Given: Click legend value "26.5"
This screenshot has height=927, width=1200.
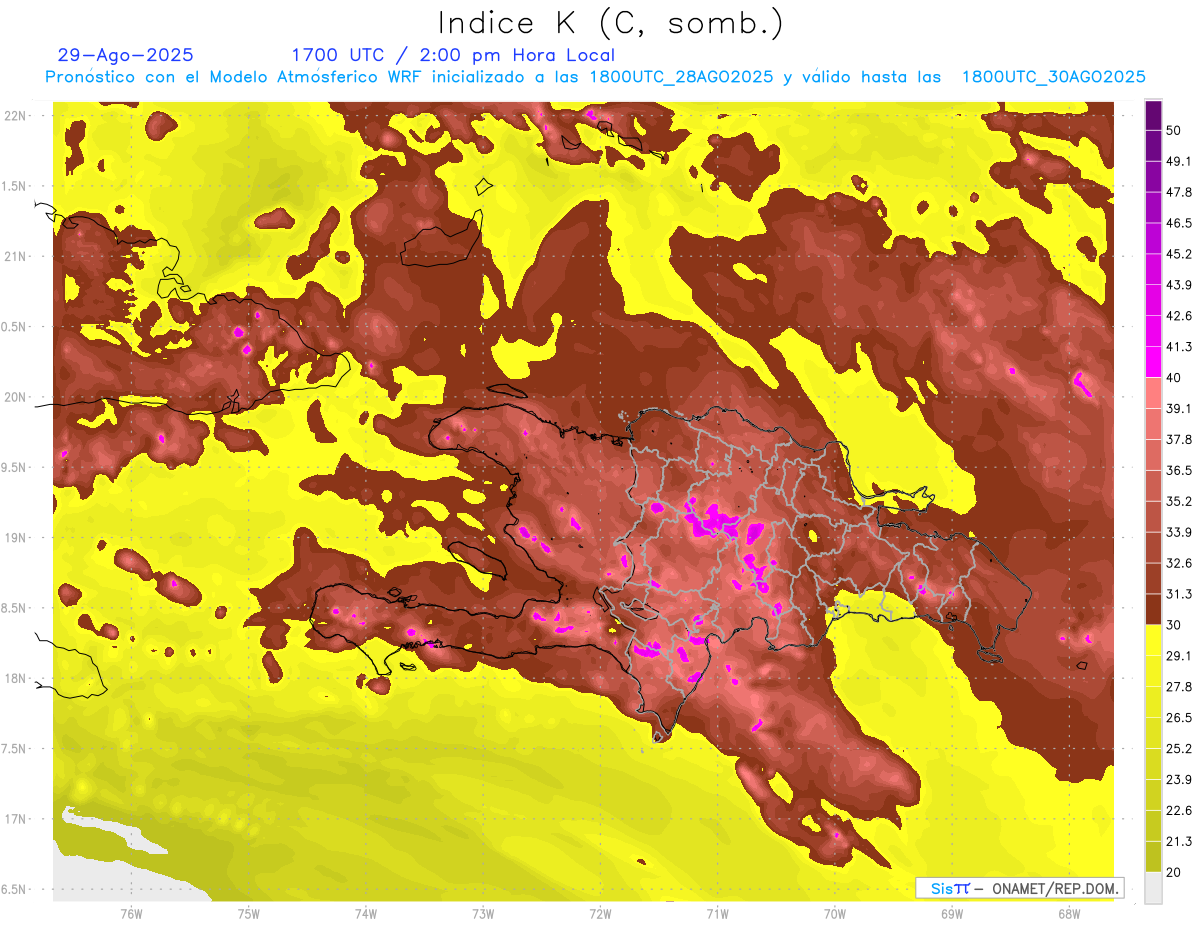Looking at the screenshot, I should [1178, 717].
